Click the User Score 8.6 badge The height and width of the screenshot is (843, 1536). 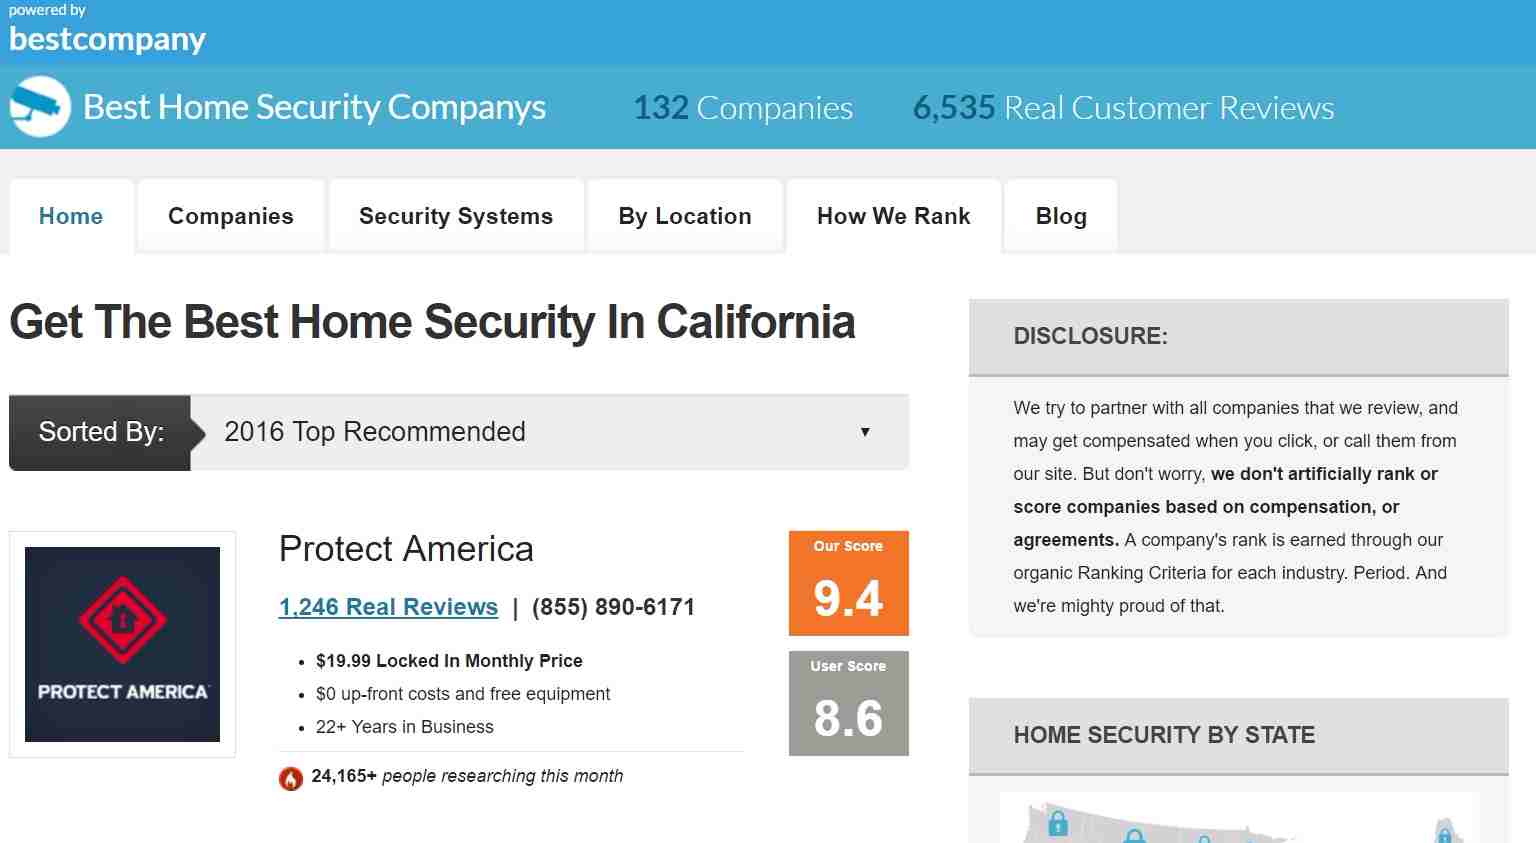pyautogui.click(x=848, y=703)
